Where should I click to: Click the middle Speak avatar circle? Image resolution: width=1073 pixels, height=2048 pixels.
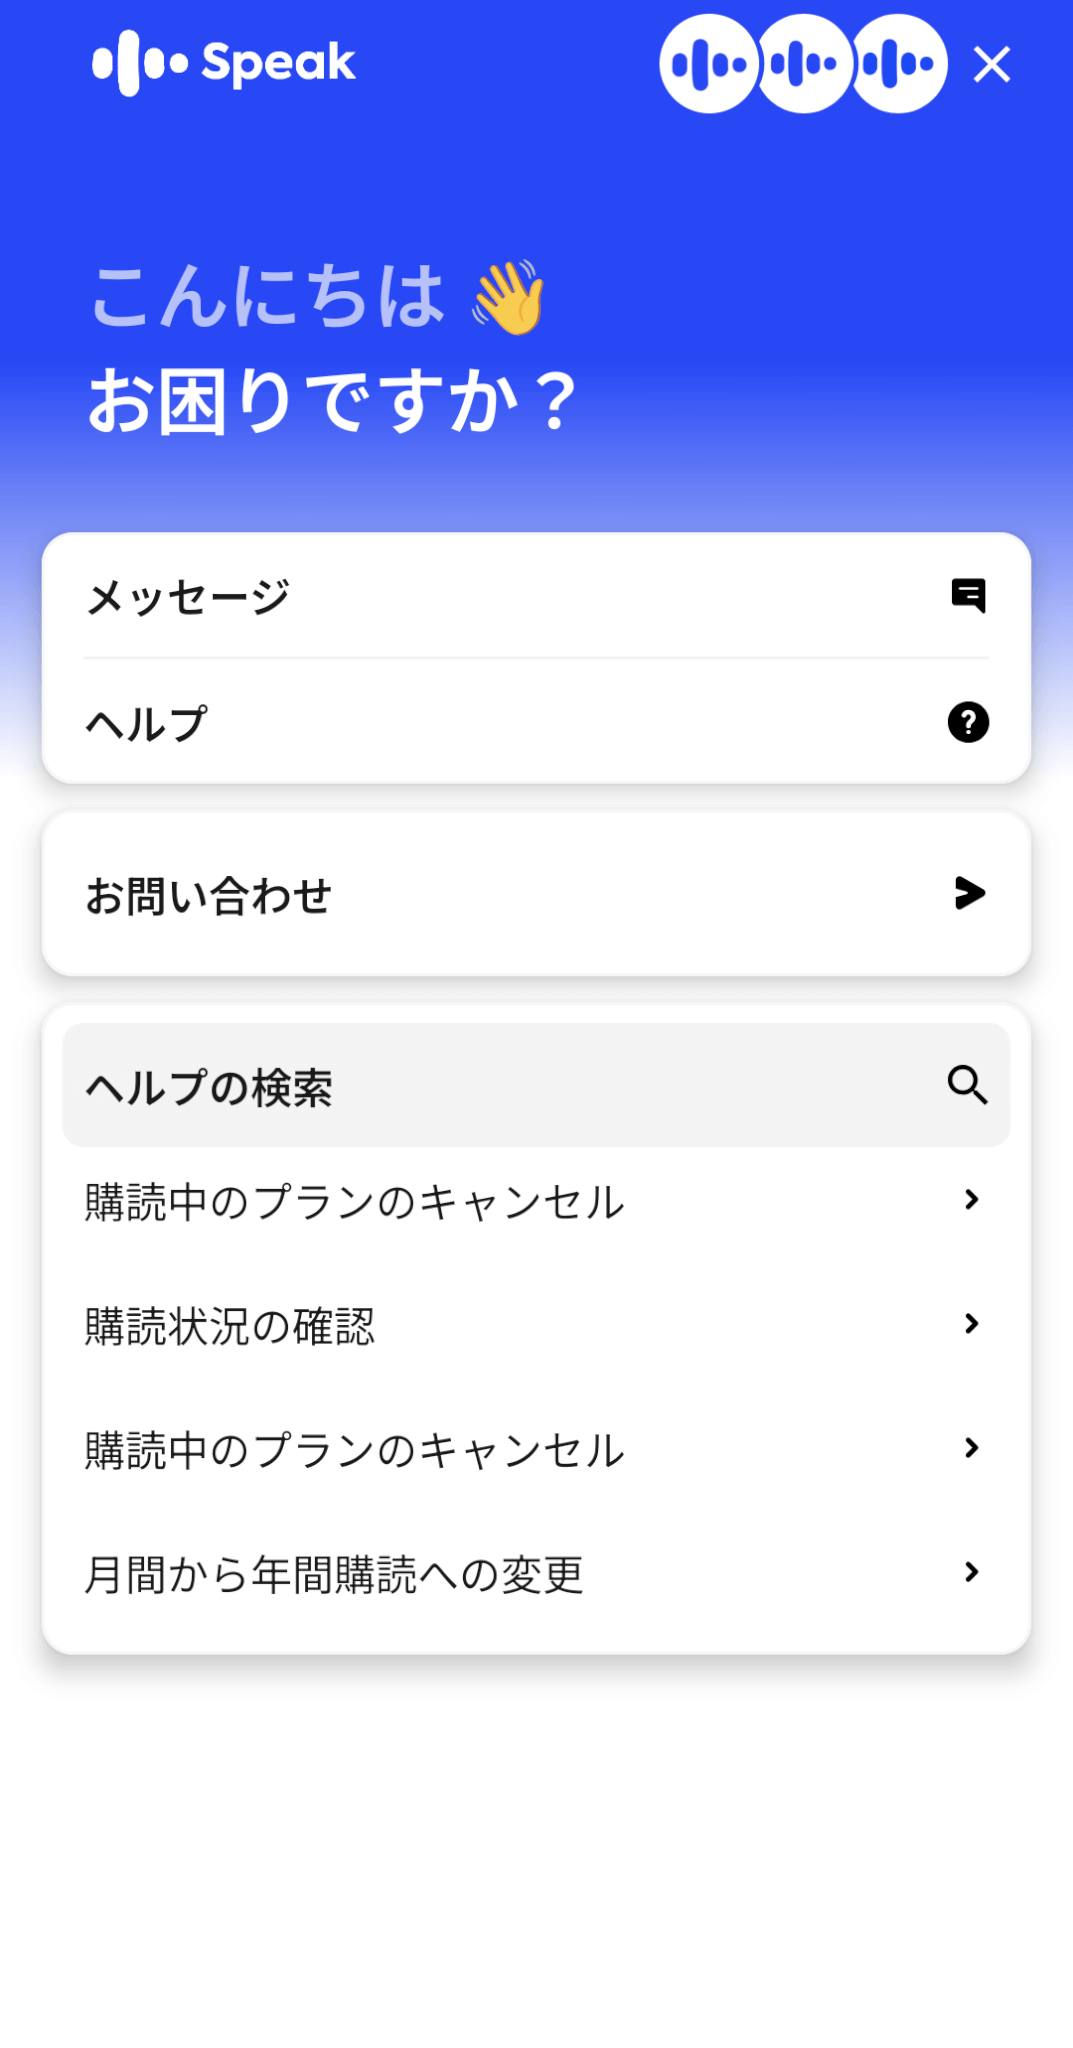pyautogui.click(x=804, y=64)
